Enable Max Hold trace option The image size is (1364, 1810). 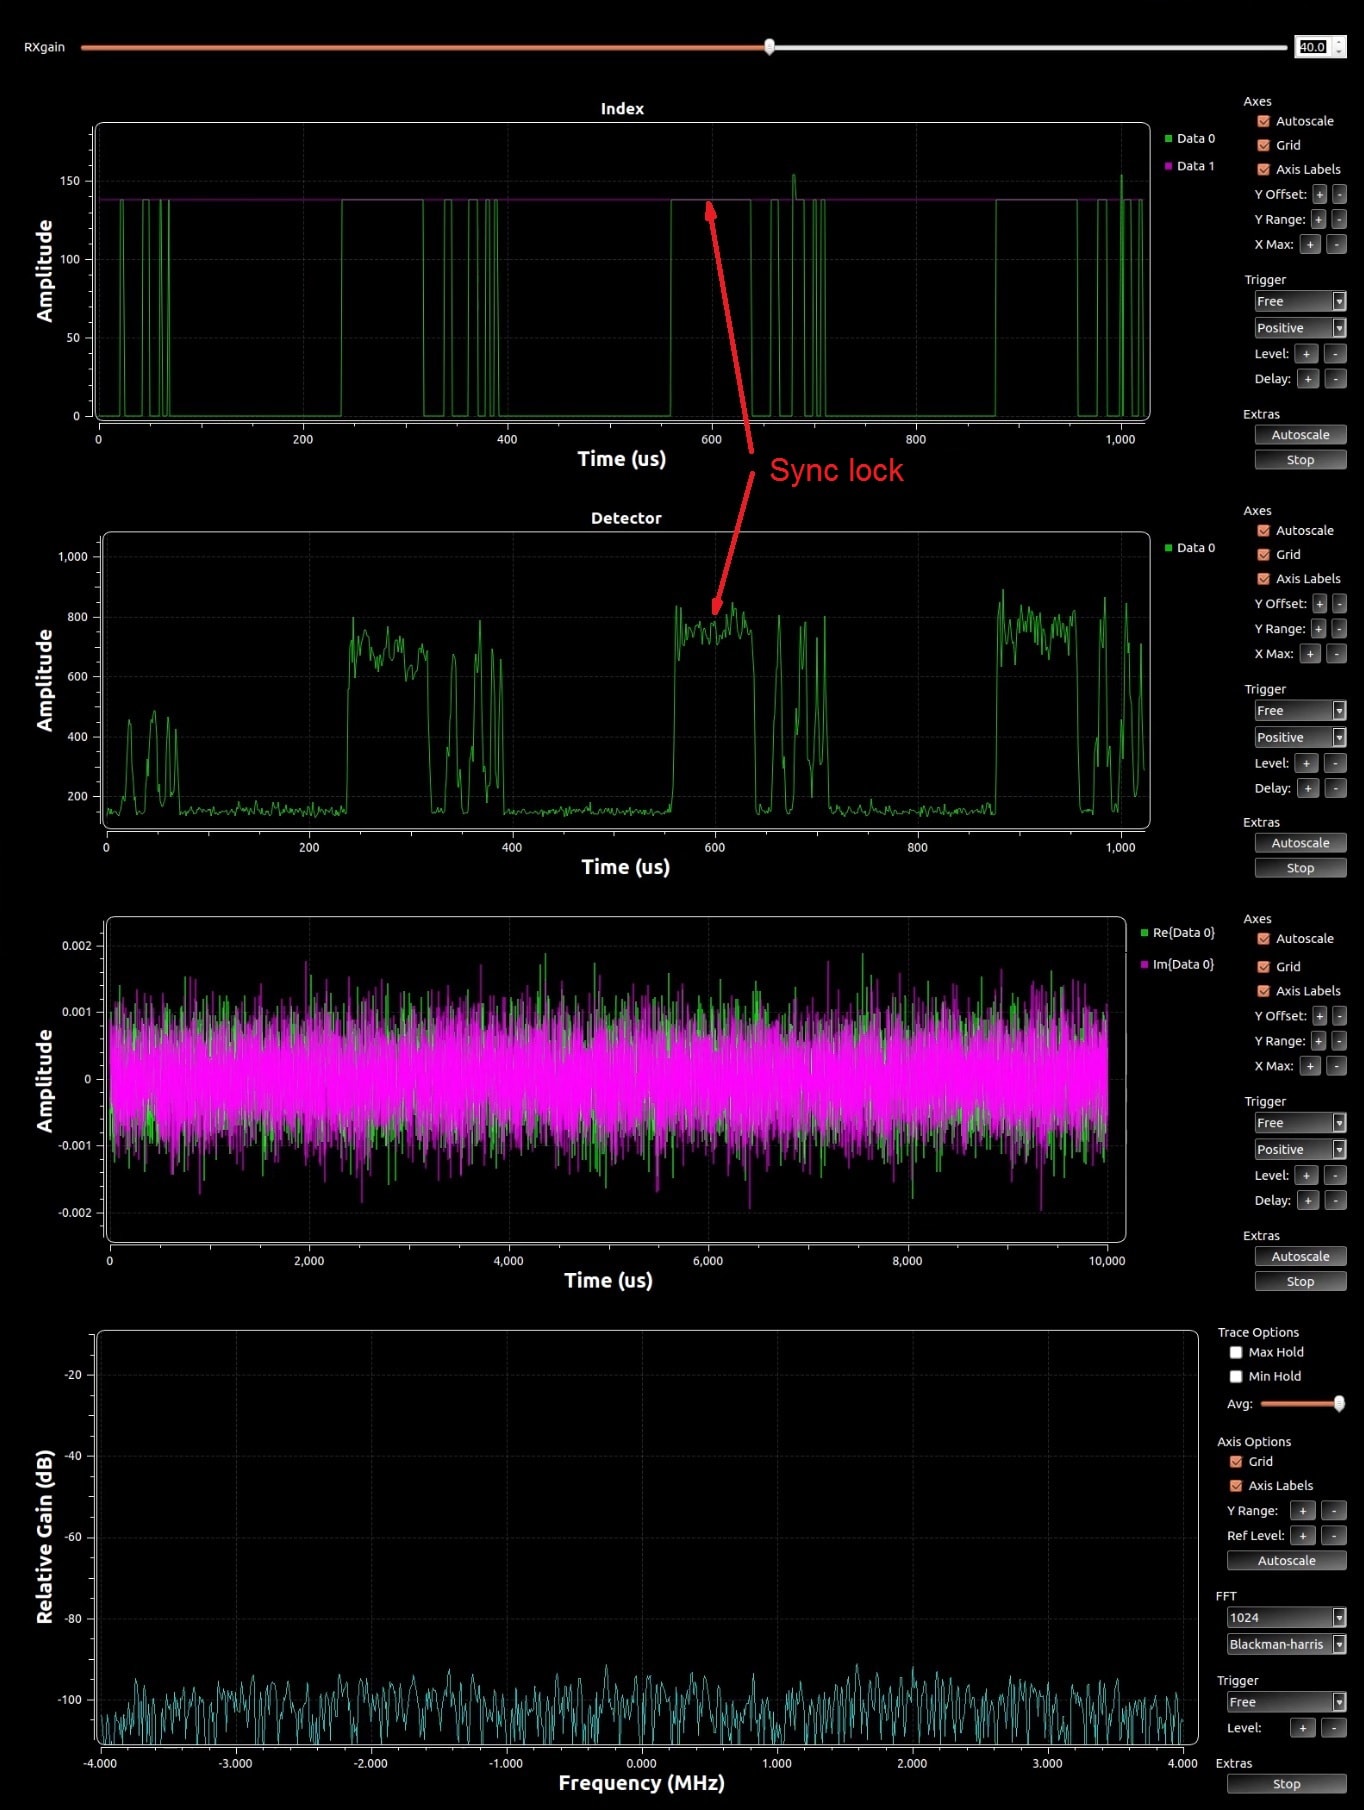1236,1353
